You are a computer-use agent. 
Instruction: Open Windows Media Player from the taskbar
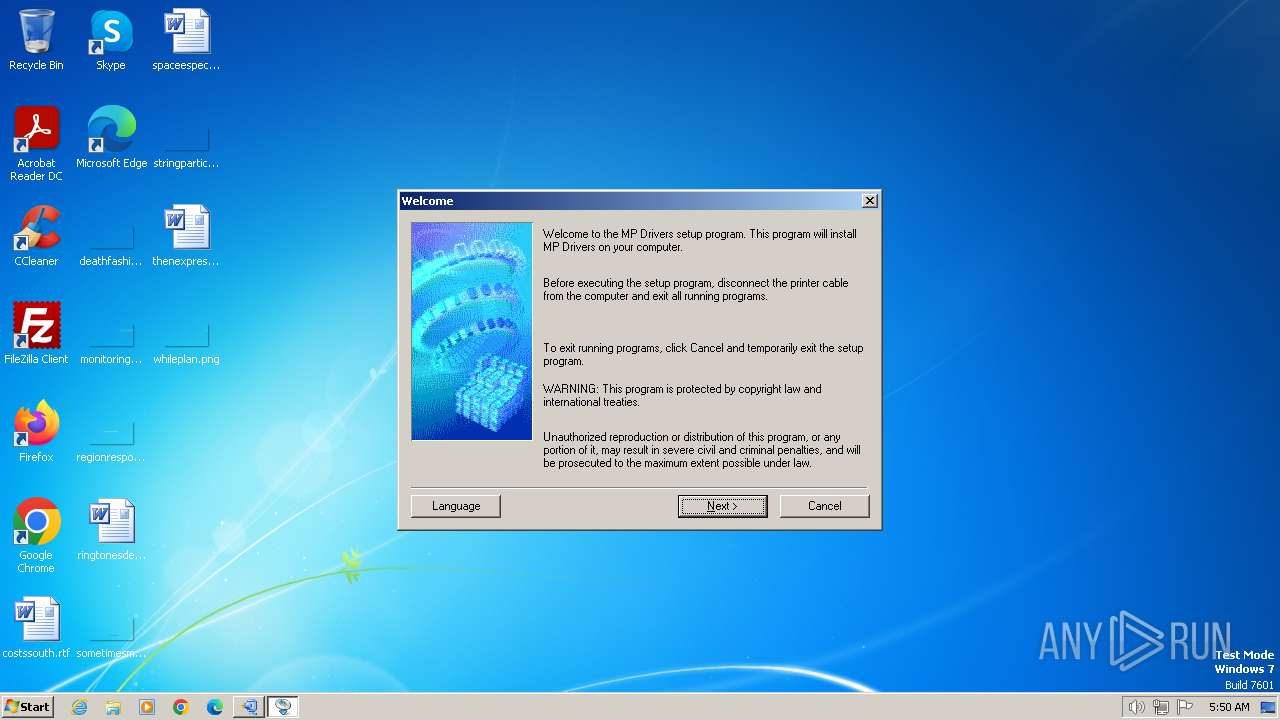click(x=147, y=707)
